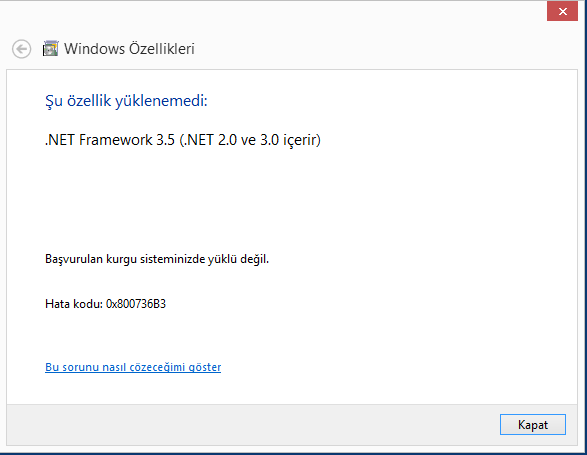Click the error code value 0x800736B3
The image size is (587, 455).
pos(136,304)
